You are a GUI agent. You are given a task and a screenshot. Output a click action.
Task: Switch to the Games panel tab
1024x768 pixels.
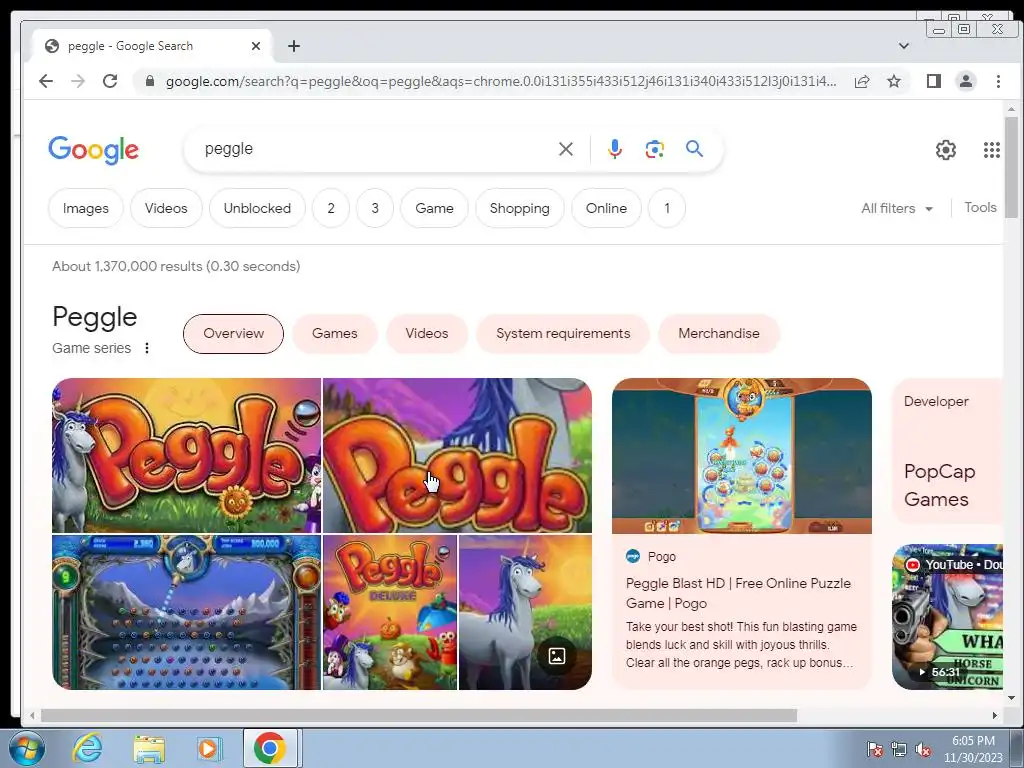(334, 334)
